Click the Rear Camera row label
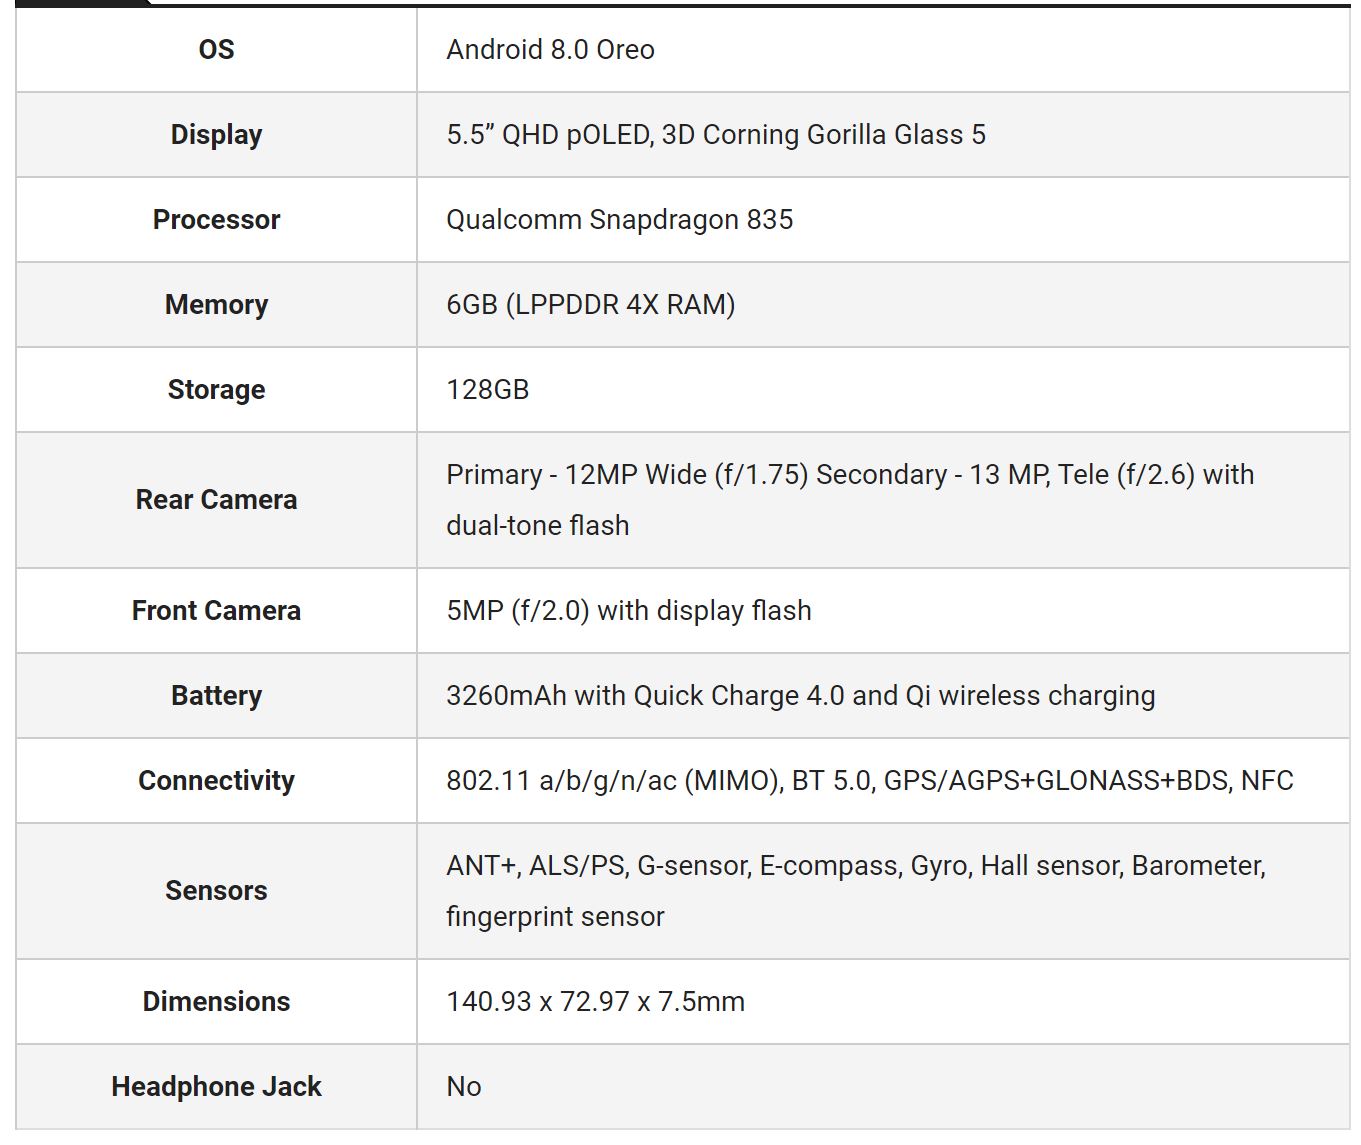The image size is (1361, 1145). click(x=216, y=499)
